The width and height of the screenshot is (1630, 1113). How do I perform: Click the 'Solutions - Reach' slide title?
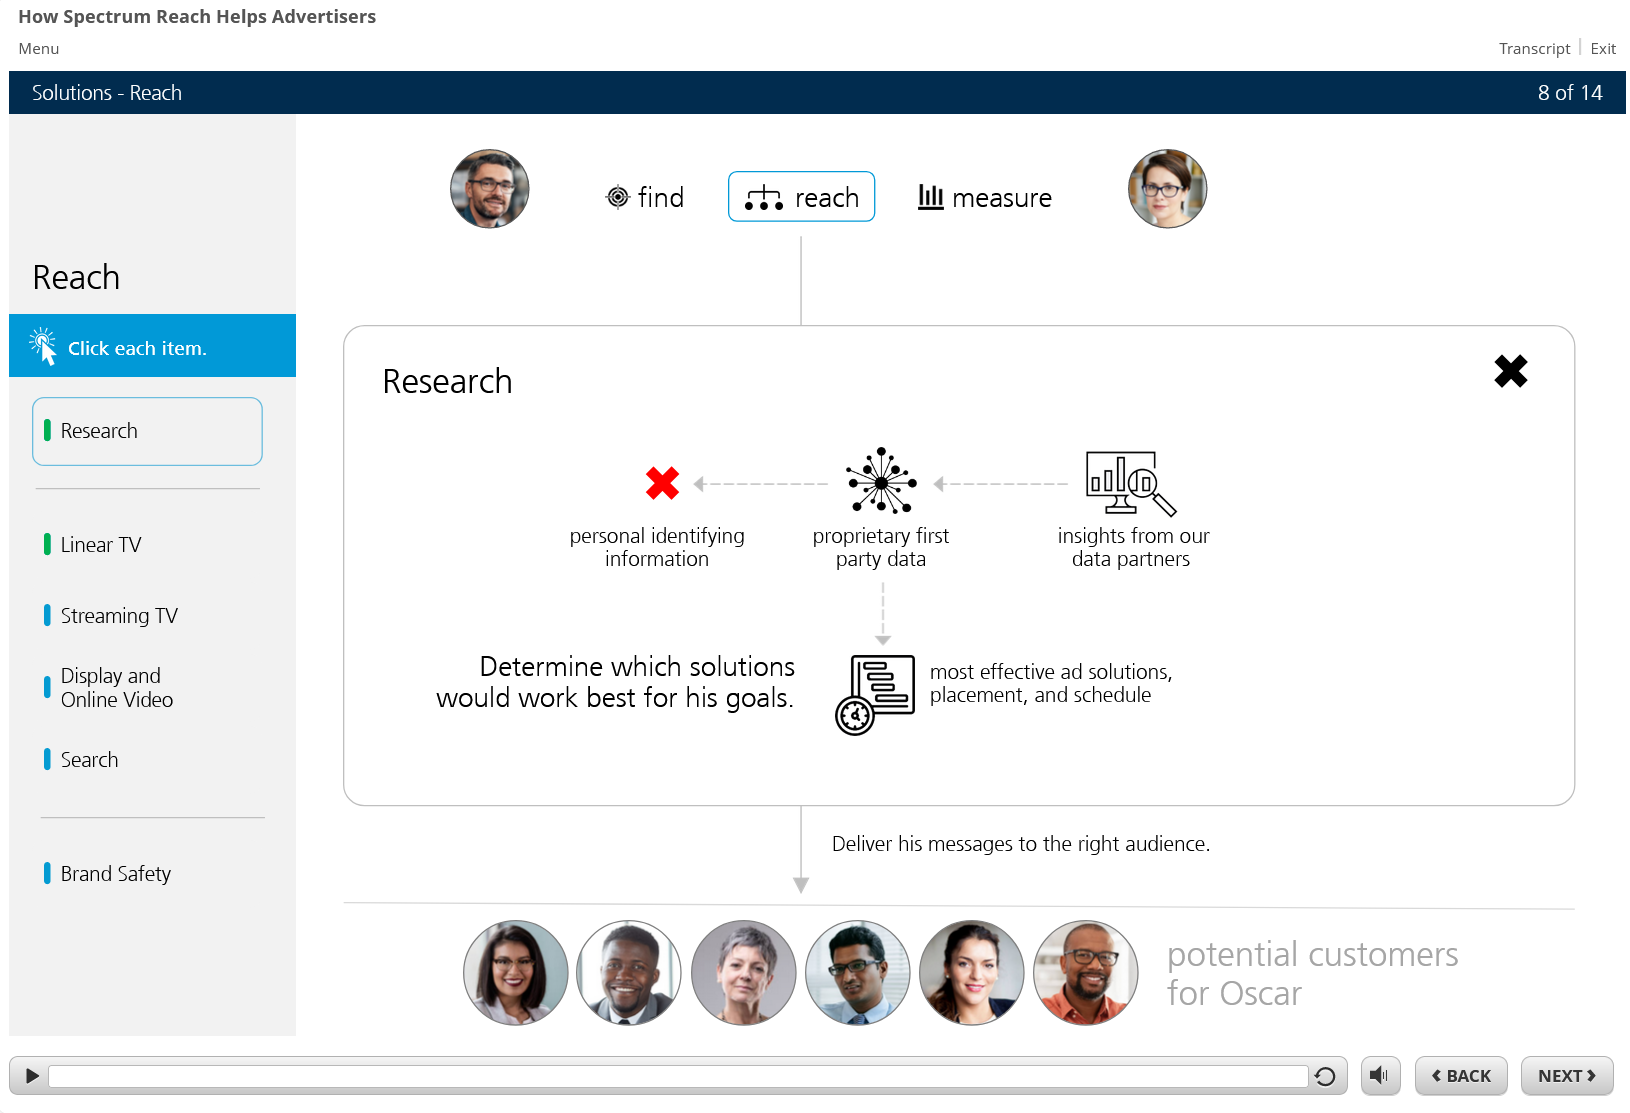107,93
